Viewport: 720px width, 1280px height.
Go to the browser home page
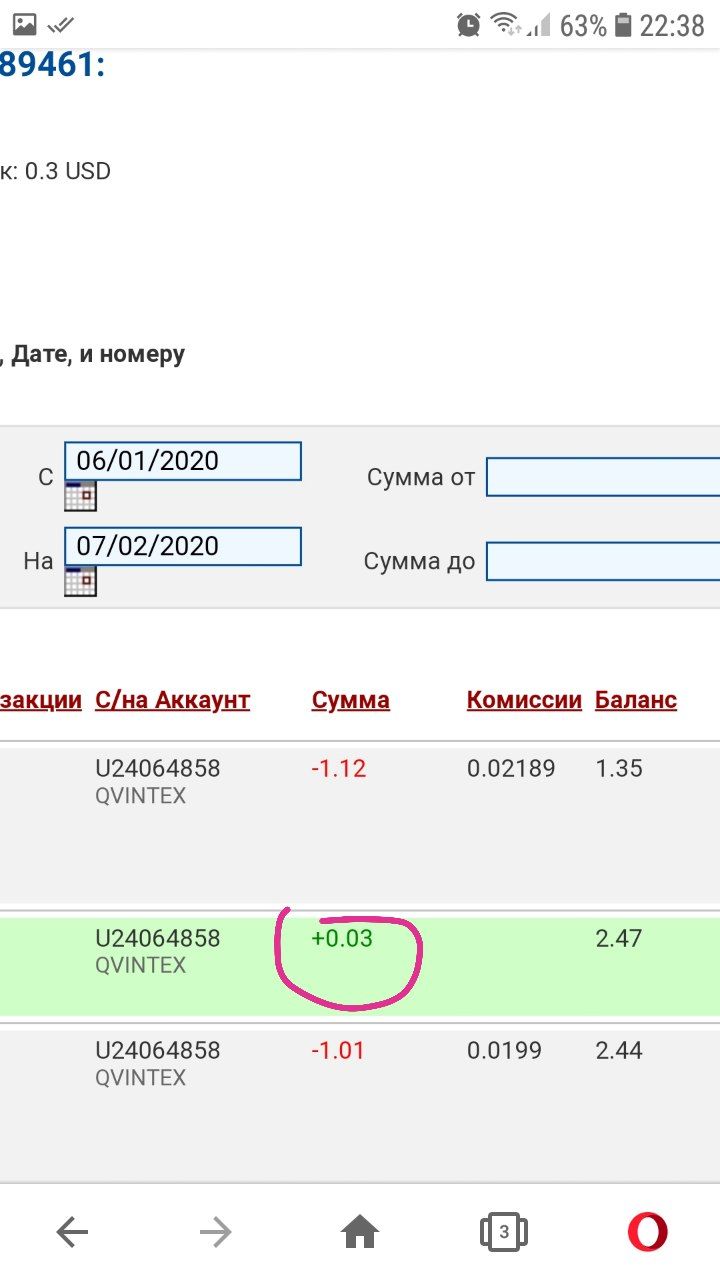(x=360, y=1232)
